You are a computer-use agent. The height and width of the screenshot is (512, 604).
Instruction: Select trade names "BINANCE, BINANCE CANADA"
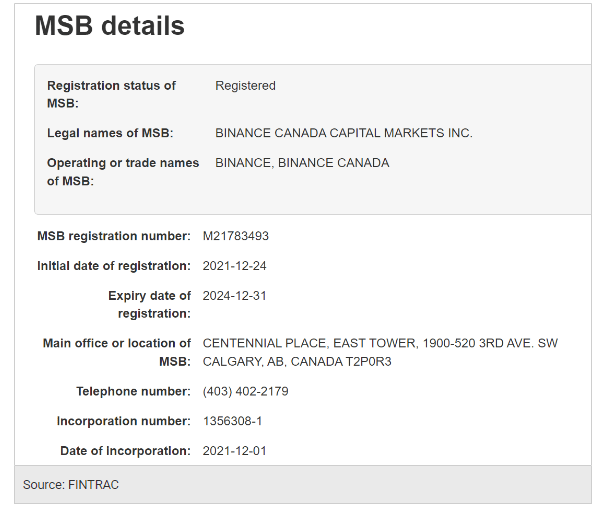302,163
